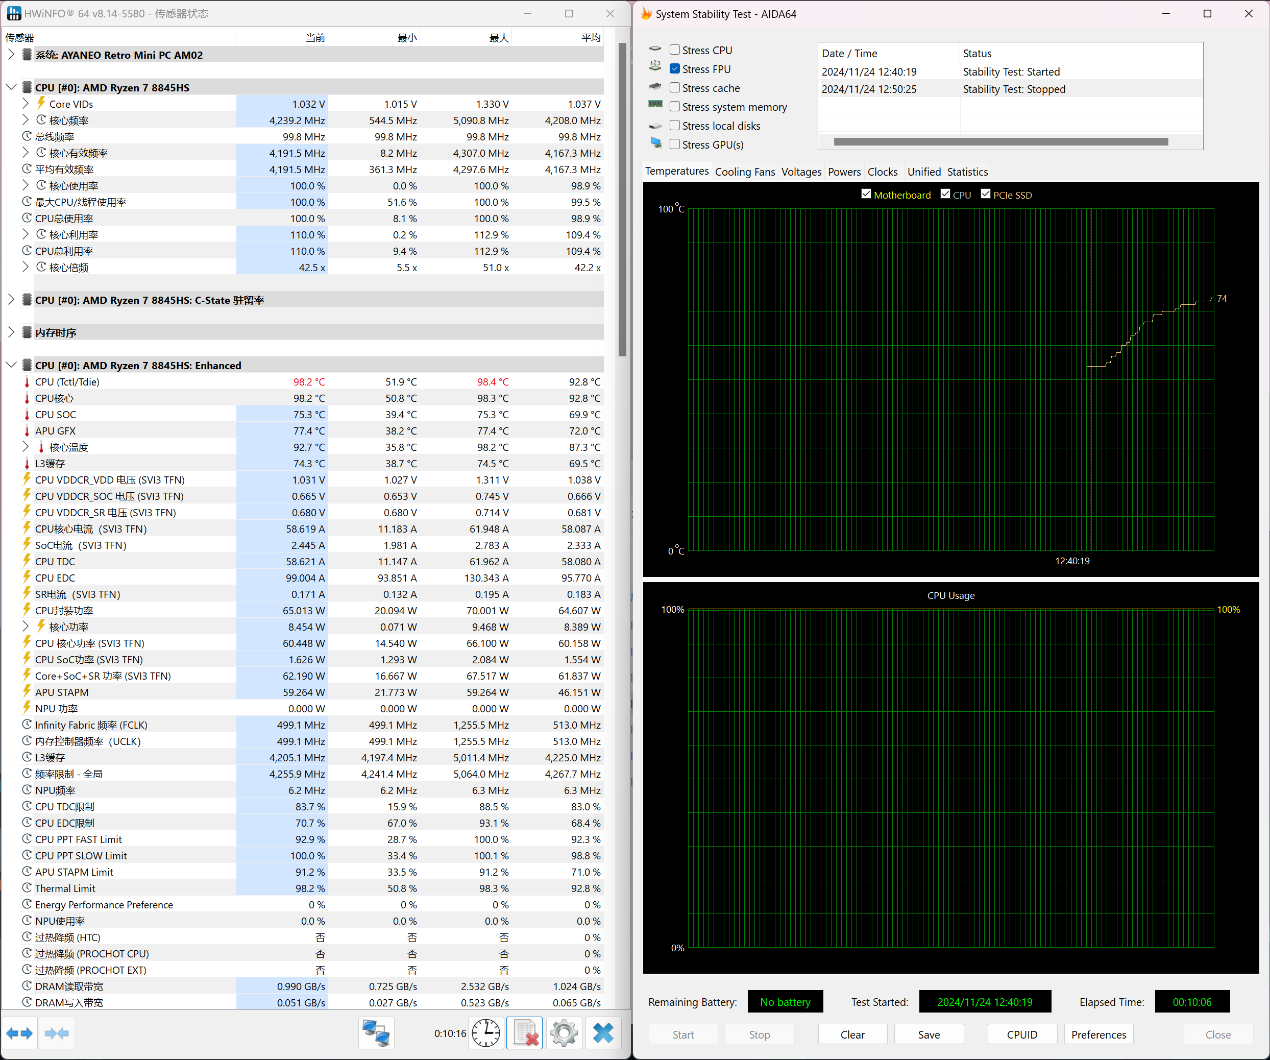This screenshot has height=1060, width=1270.
Task: Enable the Stress CPU checkbox
Action: tap(675, 50)
